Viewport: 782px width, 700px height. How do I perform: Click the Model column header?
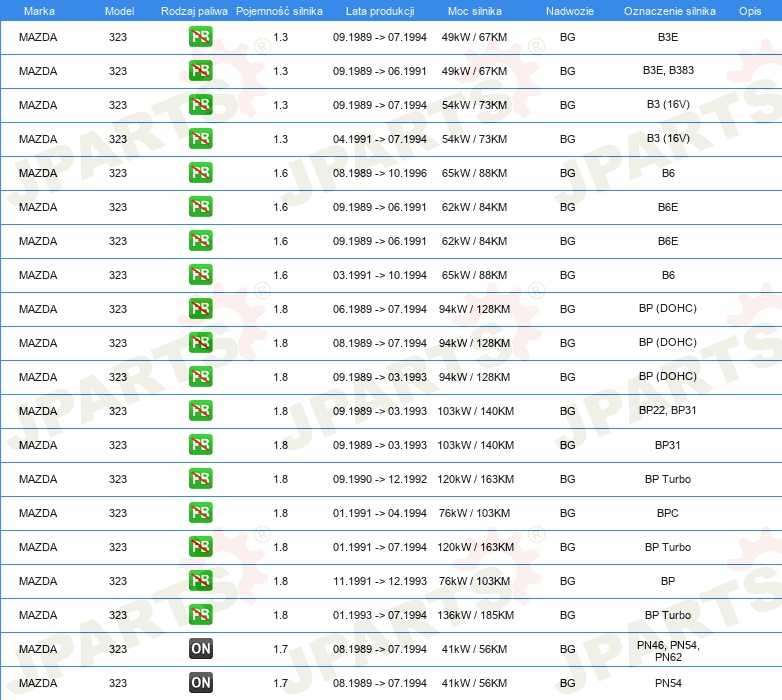119,11
